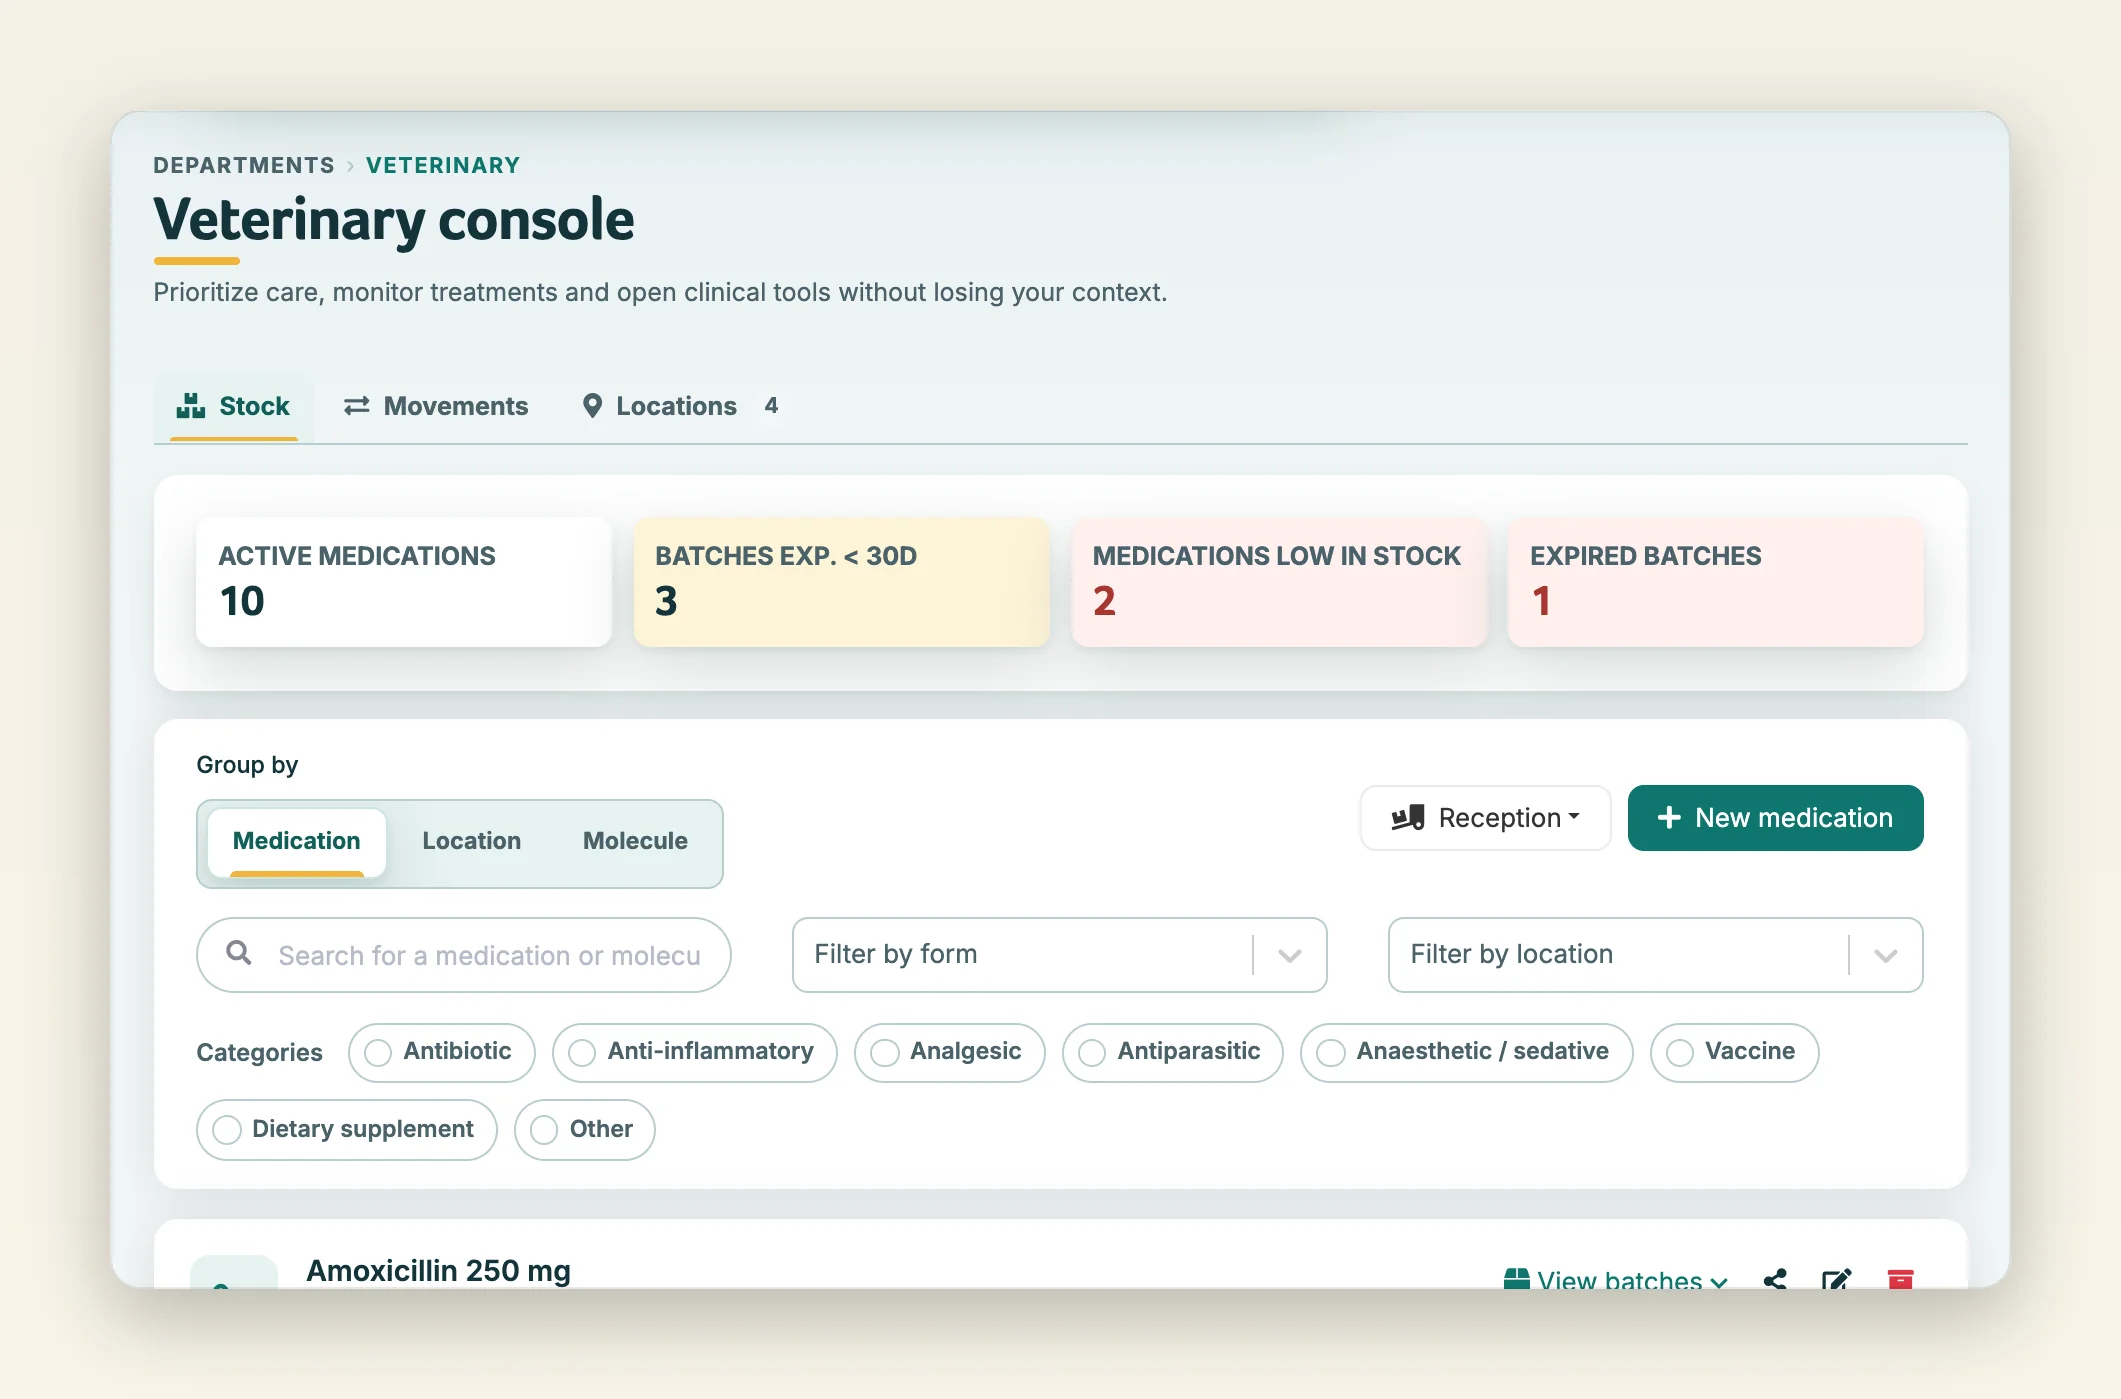Open the Expired batches card
The width and height of the screenshot is (2121, 1399).
[1716, 582]
